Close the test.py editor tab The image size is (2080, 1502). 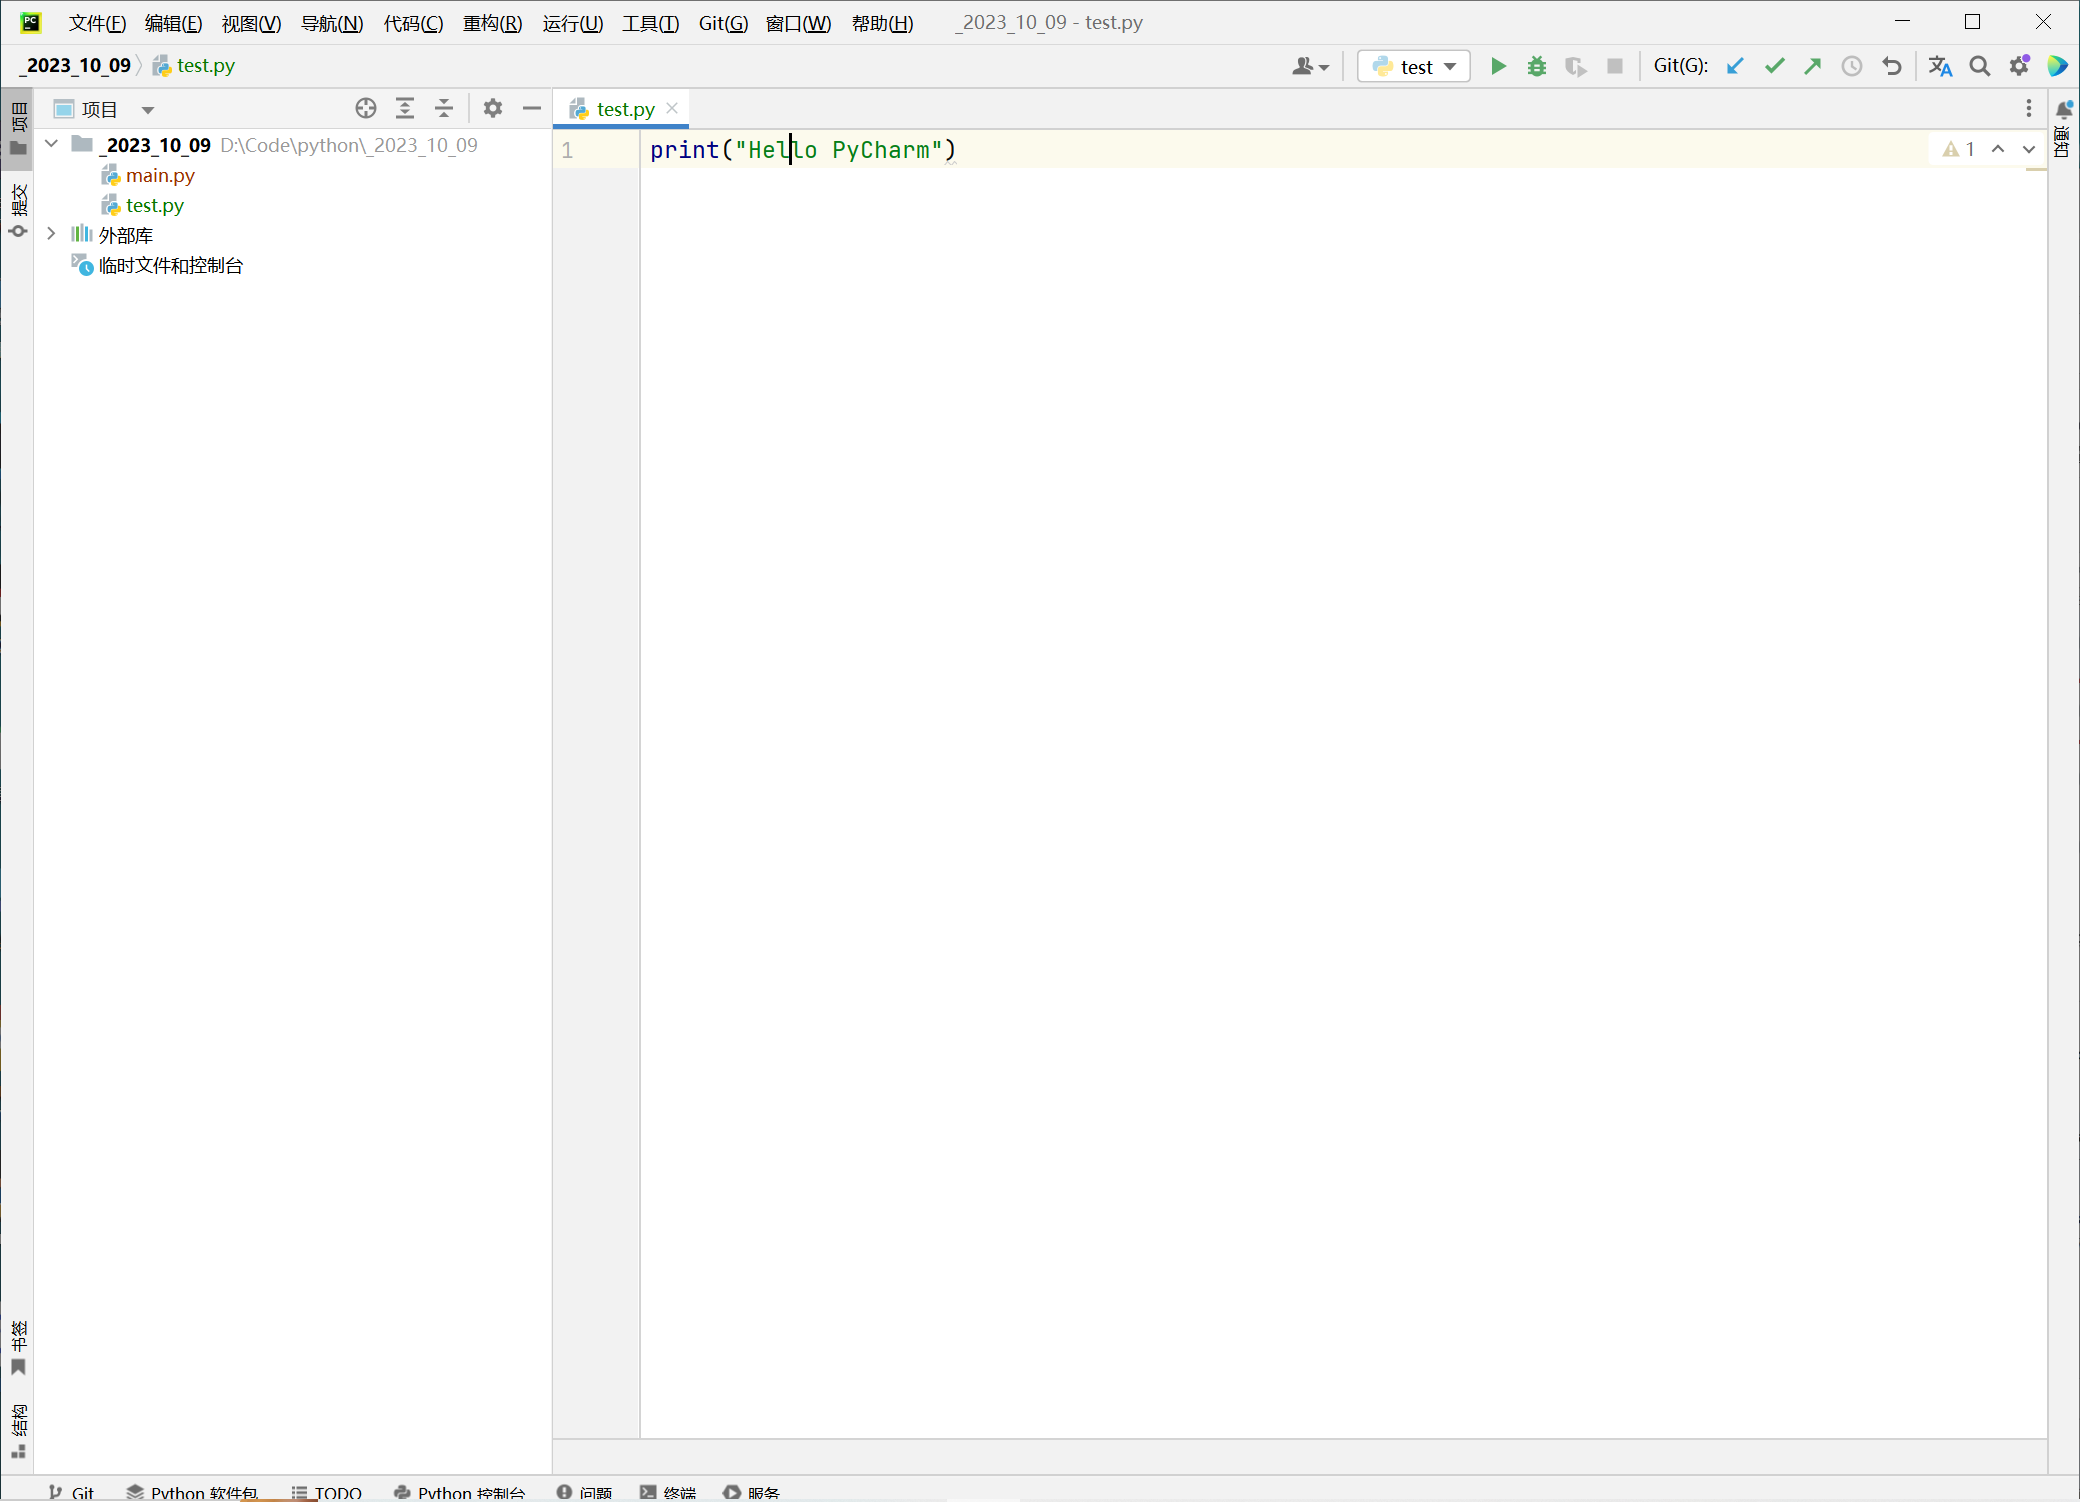[x=672, y=108]
